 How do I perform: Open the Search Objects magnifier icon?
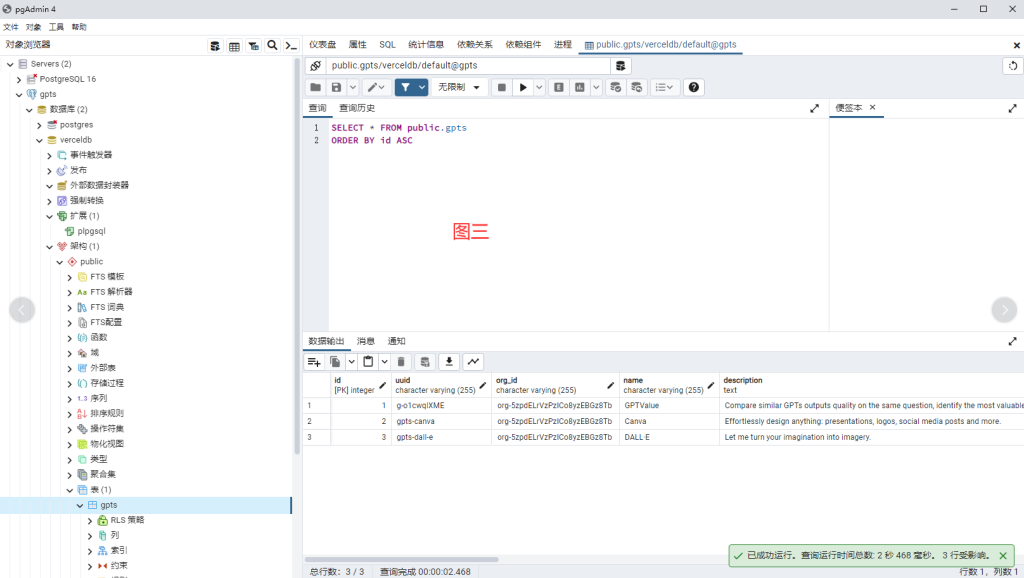click(272, 45)
